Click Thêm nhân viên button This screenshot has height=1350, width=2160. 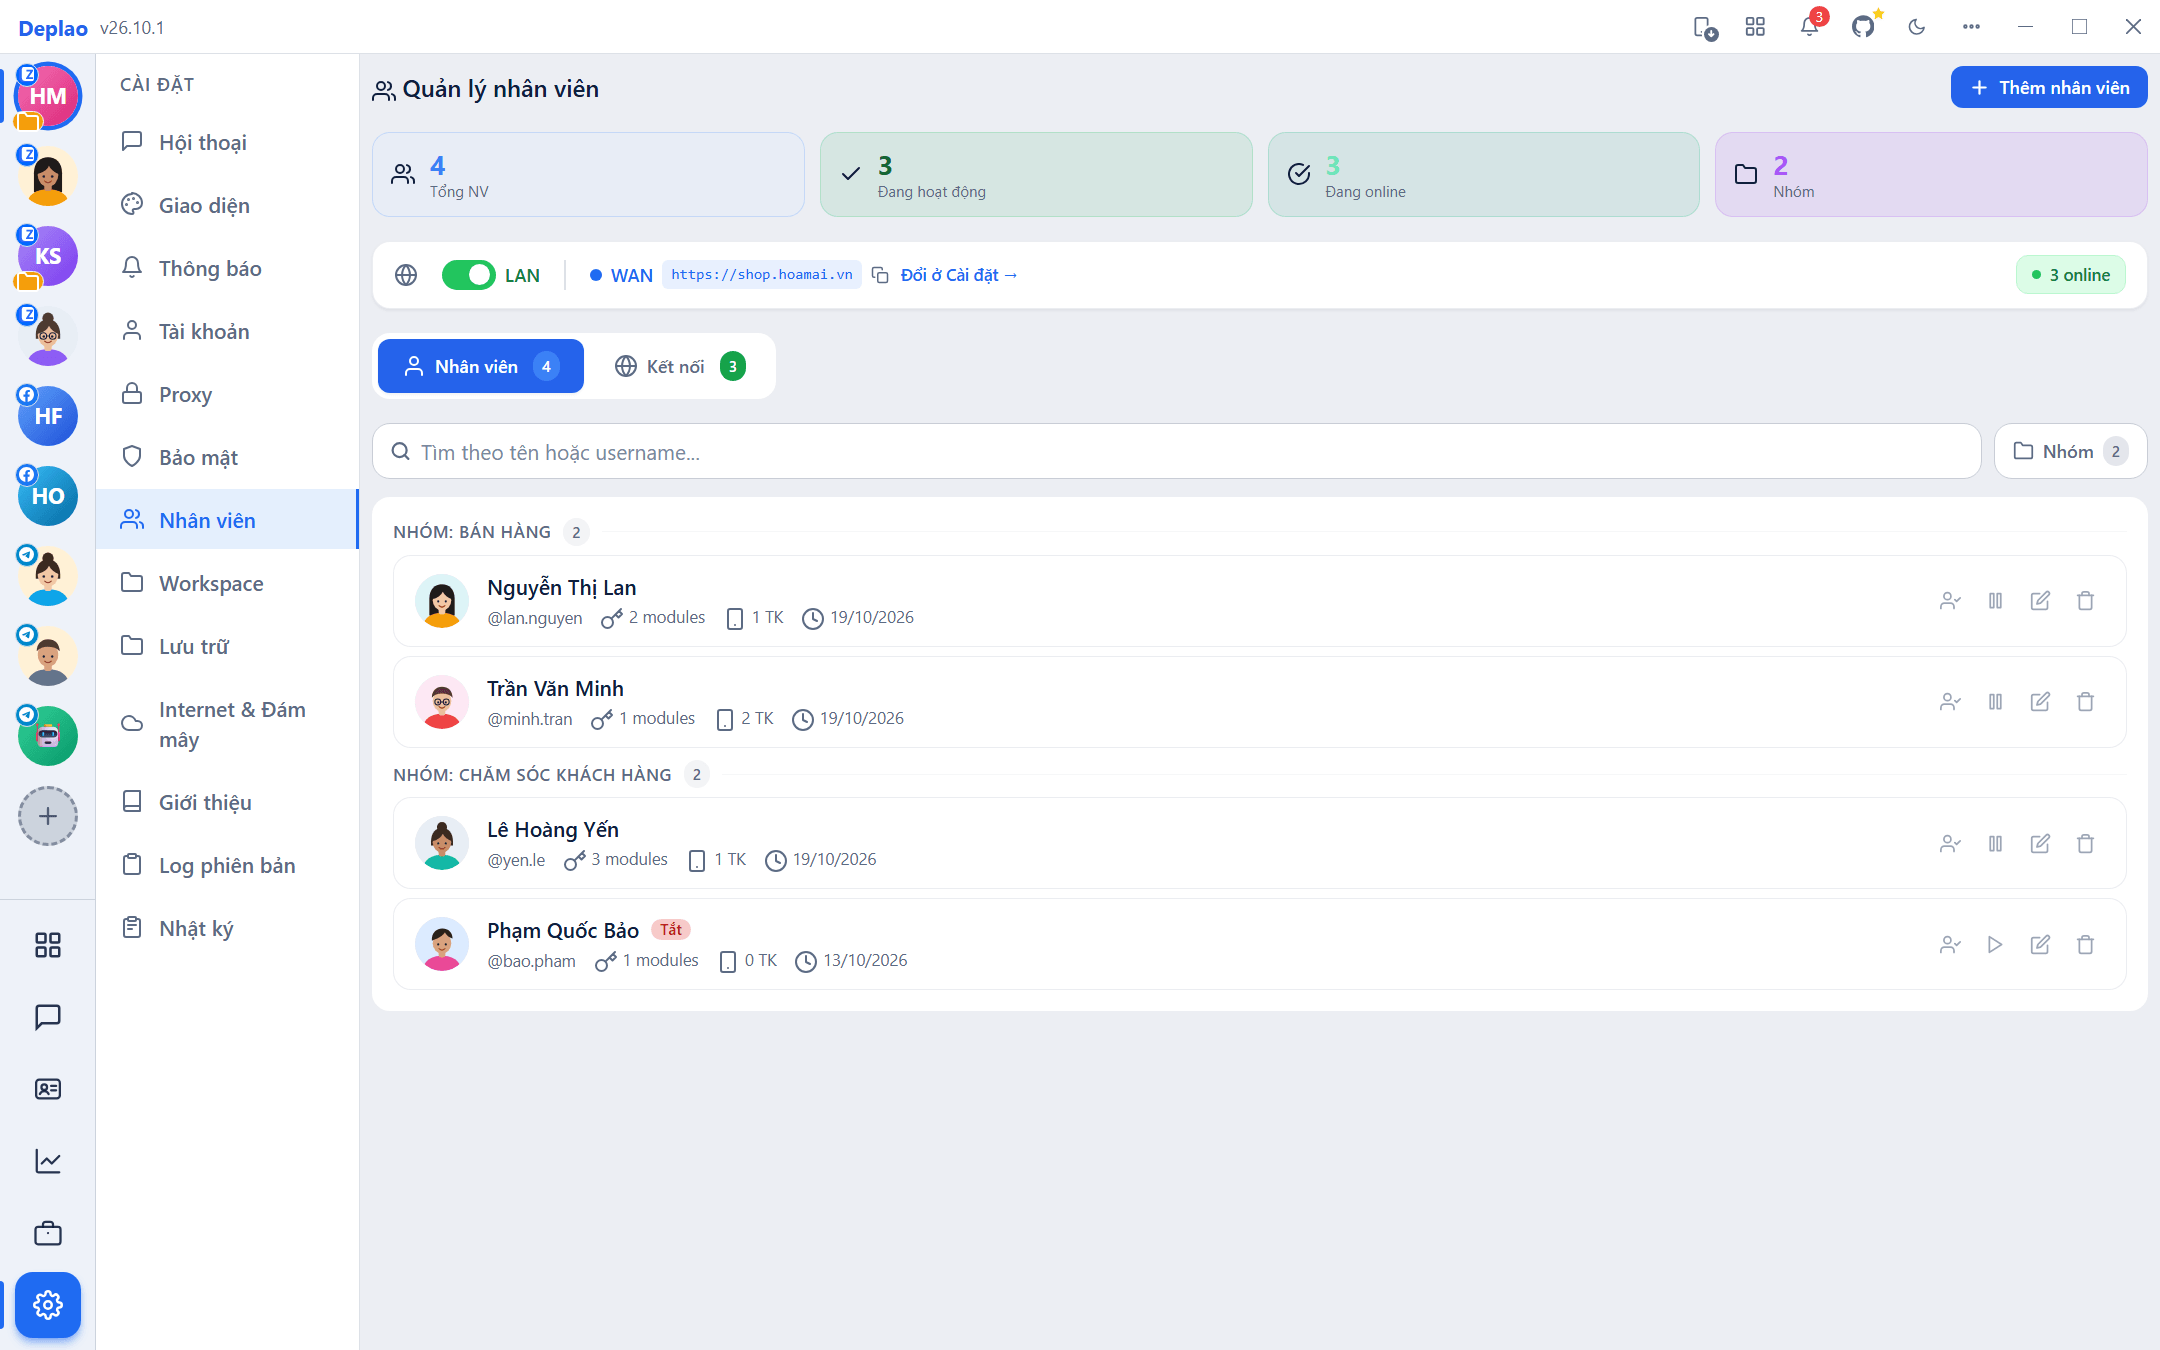point(2049,87)
